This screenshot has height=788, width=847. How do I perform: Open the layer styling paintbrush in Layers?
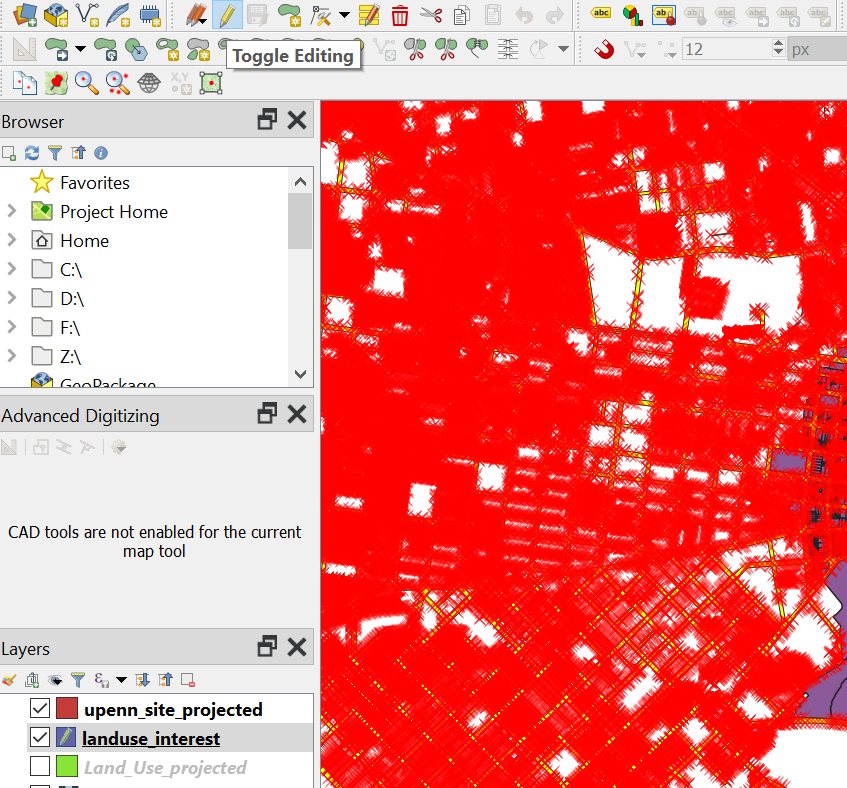9,680
